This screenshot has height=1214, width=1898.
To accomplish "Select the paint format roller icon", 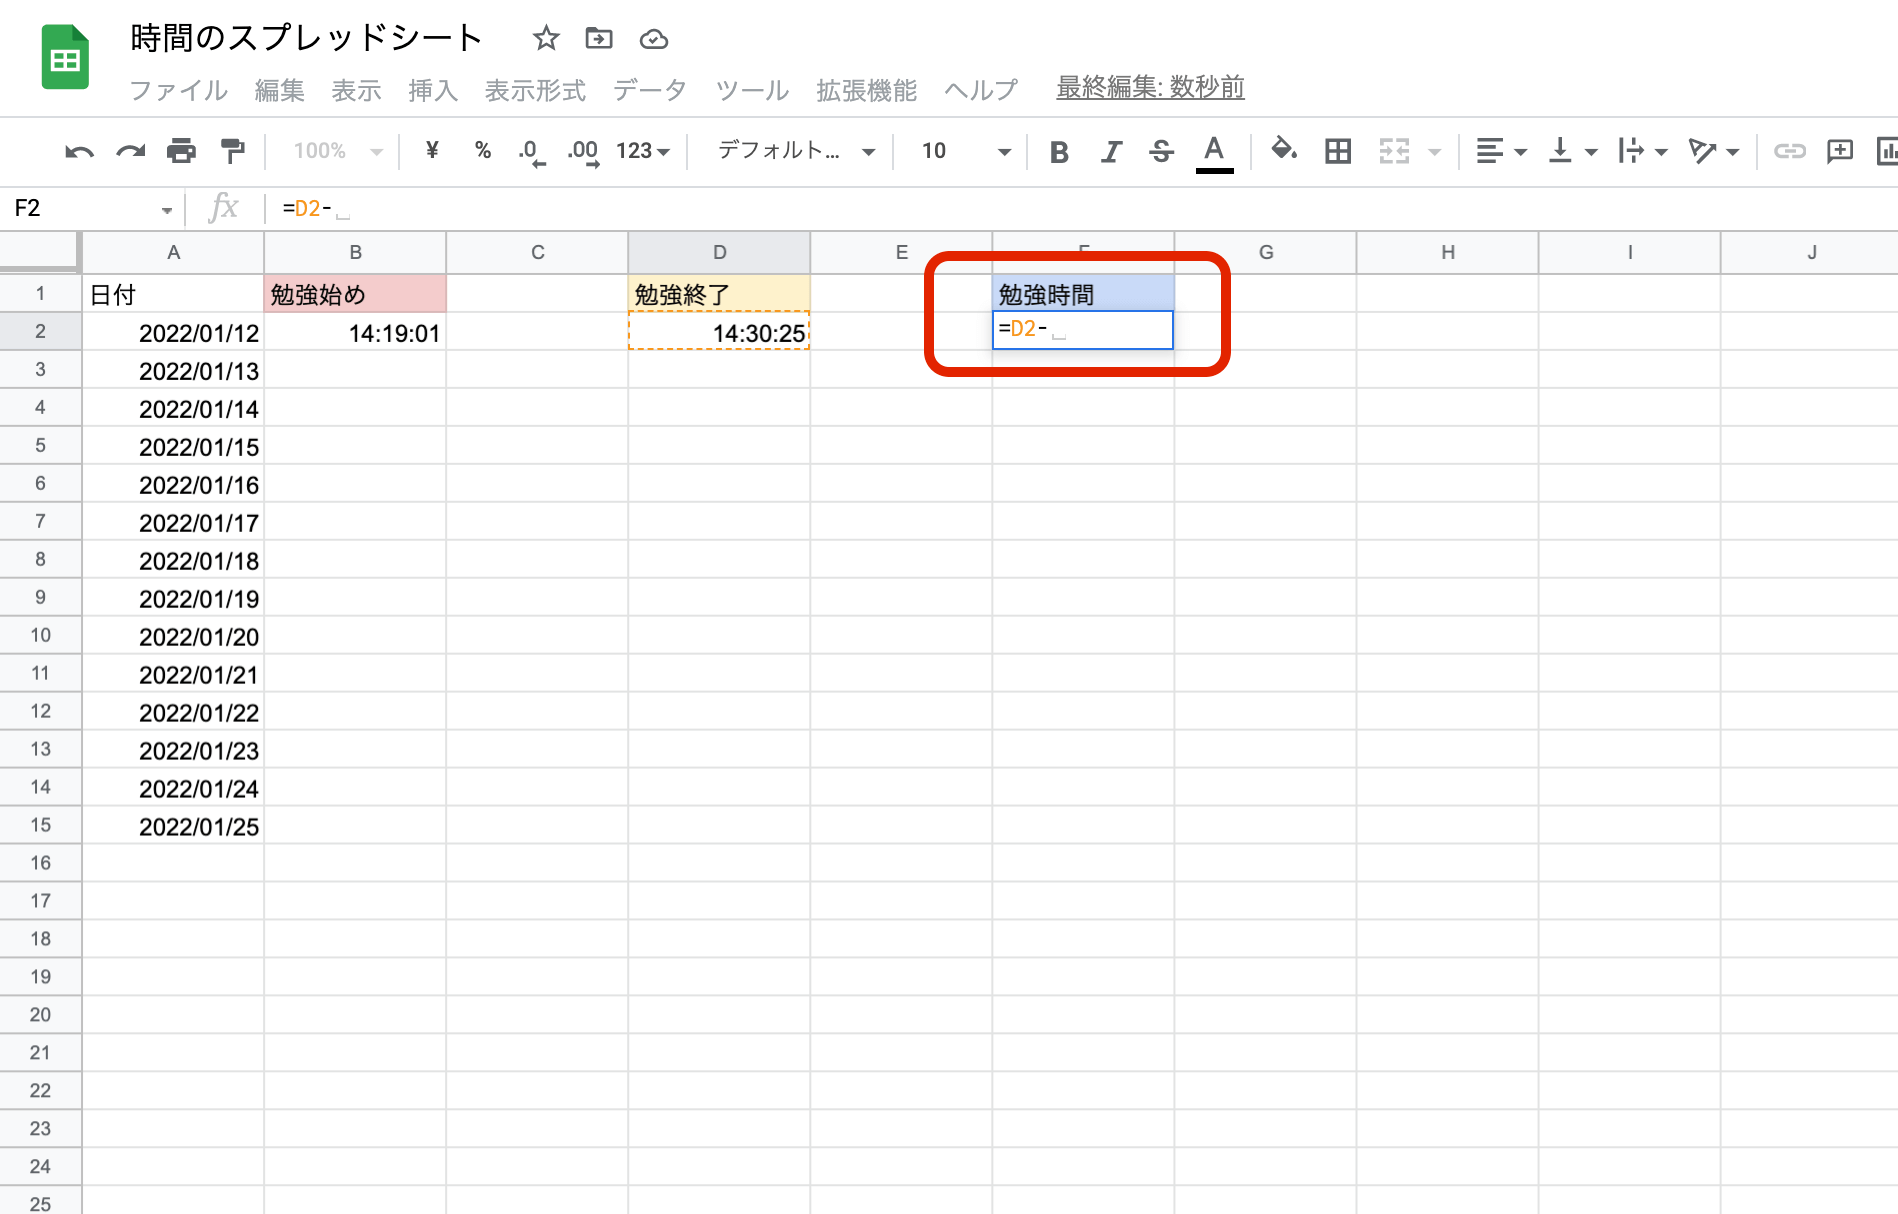I will (x=232, y=151).
